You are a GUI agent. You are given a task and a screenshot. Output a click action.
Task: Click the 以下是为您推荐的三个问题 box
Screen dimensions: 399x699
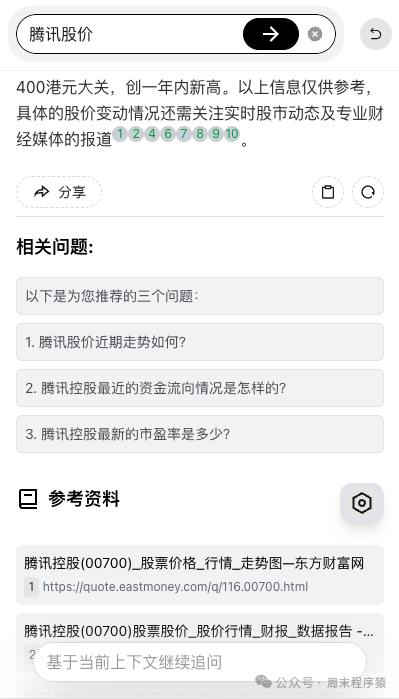[x=200, y=296]
